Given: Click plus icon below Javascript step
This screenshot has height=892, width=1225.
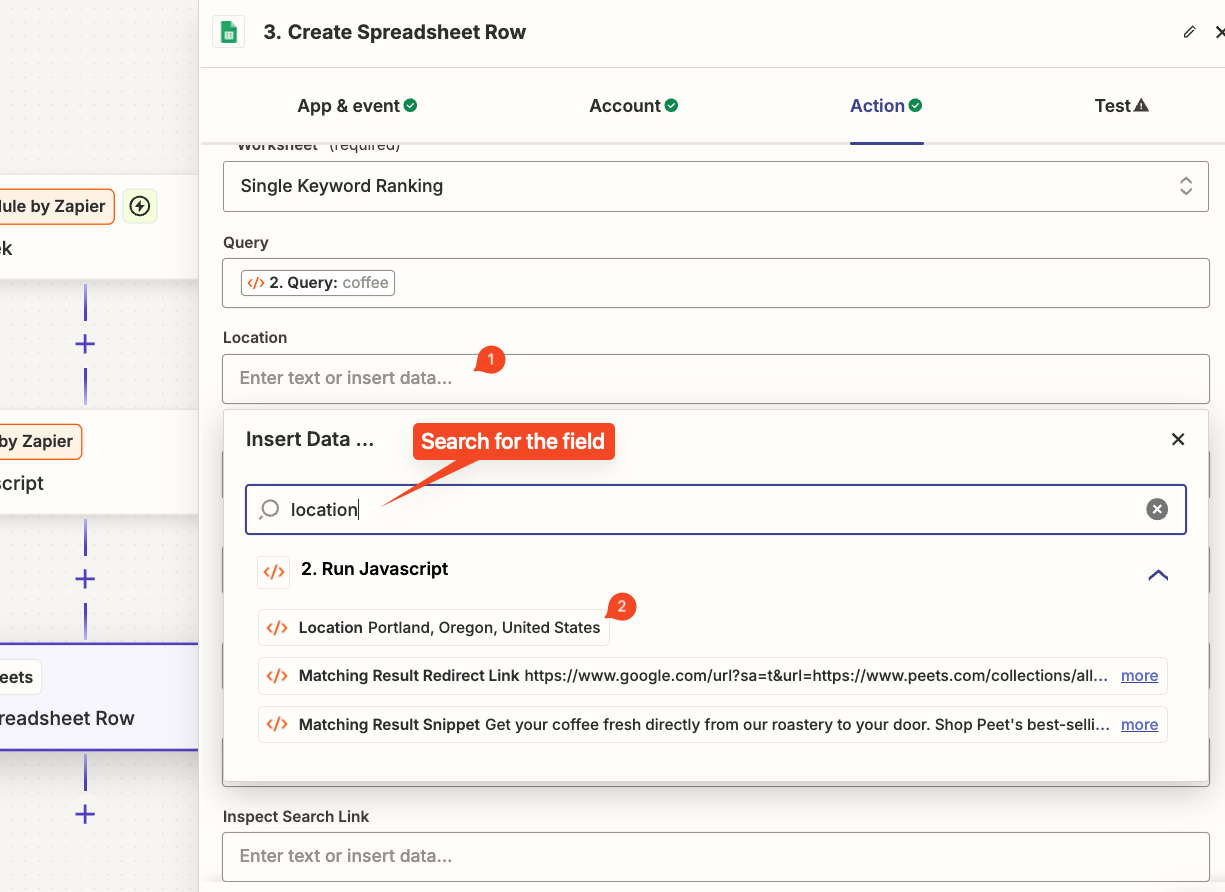Looking at the screenshot, I should click(85, 579).
